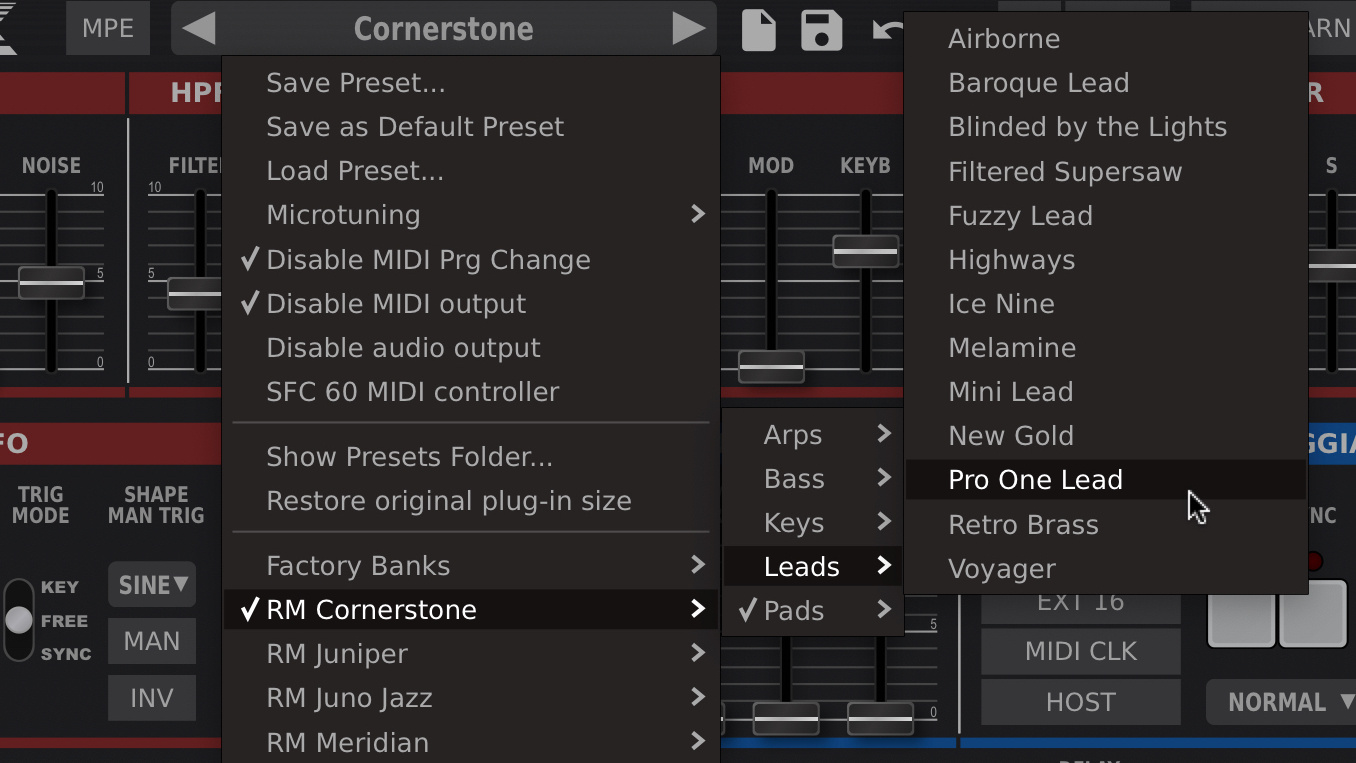The height and width of the screenshot is (763, 1356).
Task: Open the Pads preset category
Action: (813, 611)
